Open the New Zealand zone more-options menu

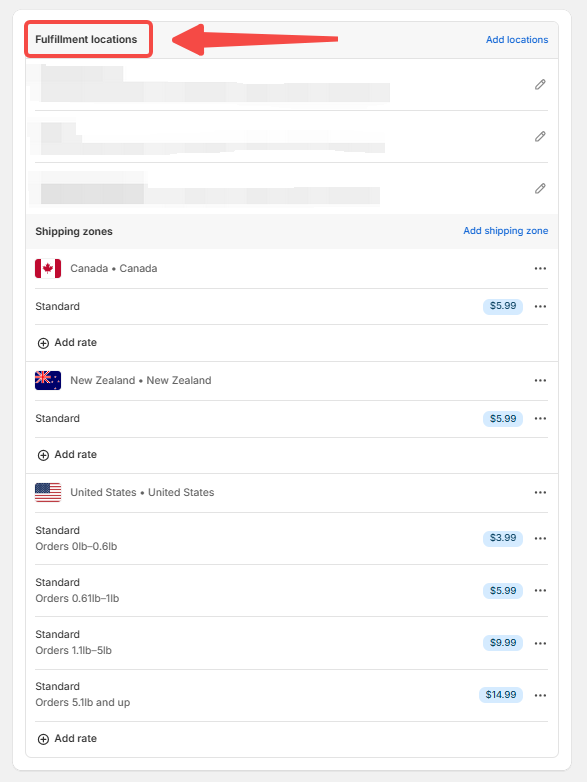point(540,381)
